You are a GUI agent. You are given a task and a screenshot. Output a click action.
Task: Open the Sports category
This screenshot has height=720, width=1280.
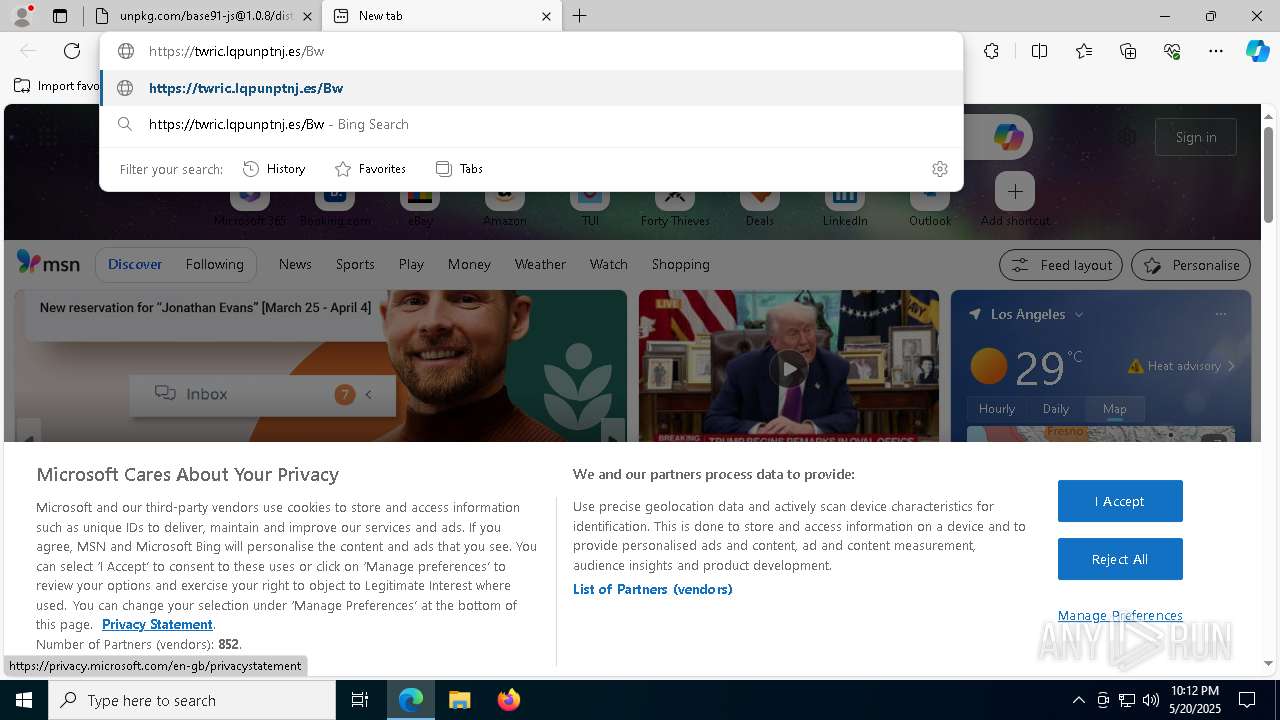pyautogui.click(x=355, y=264)
